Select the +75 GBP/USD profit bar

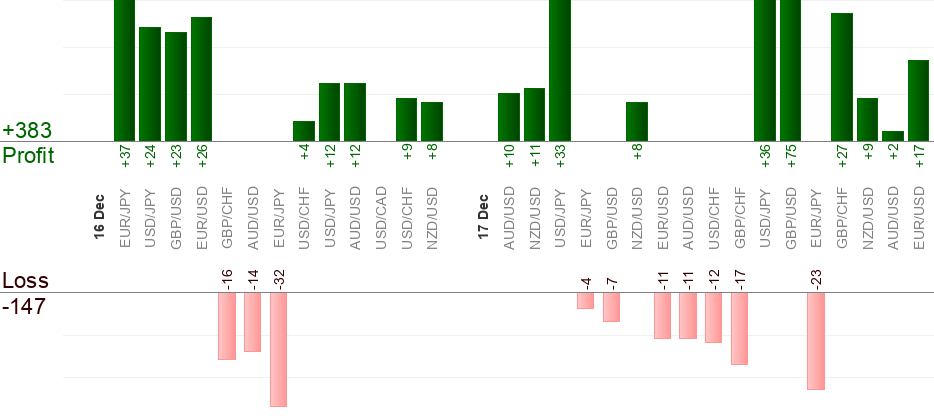click(x=790, y=70)
